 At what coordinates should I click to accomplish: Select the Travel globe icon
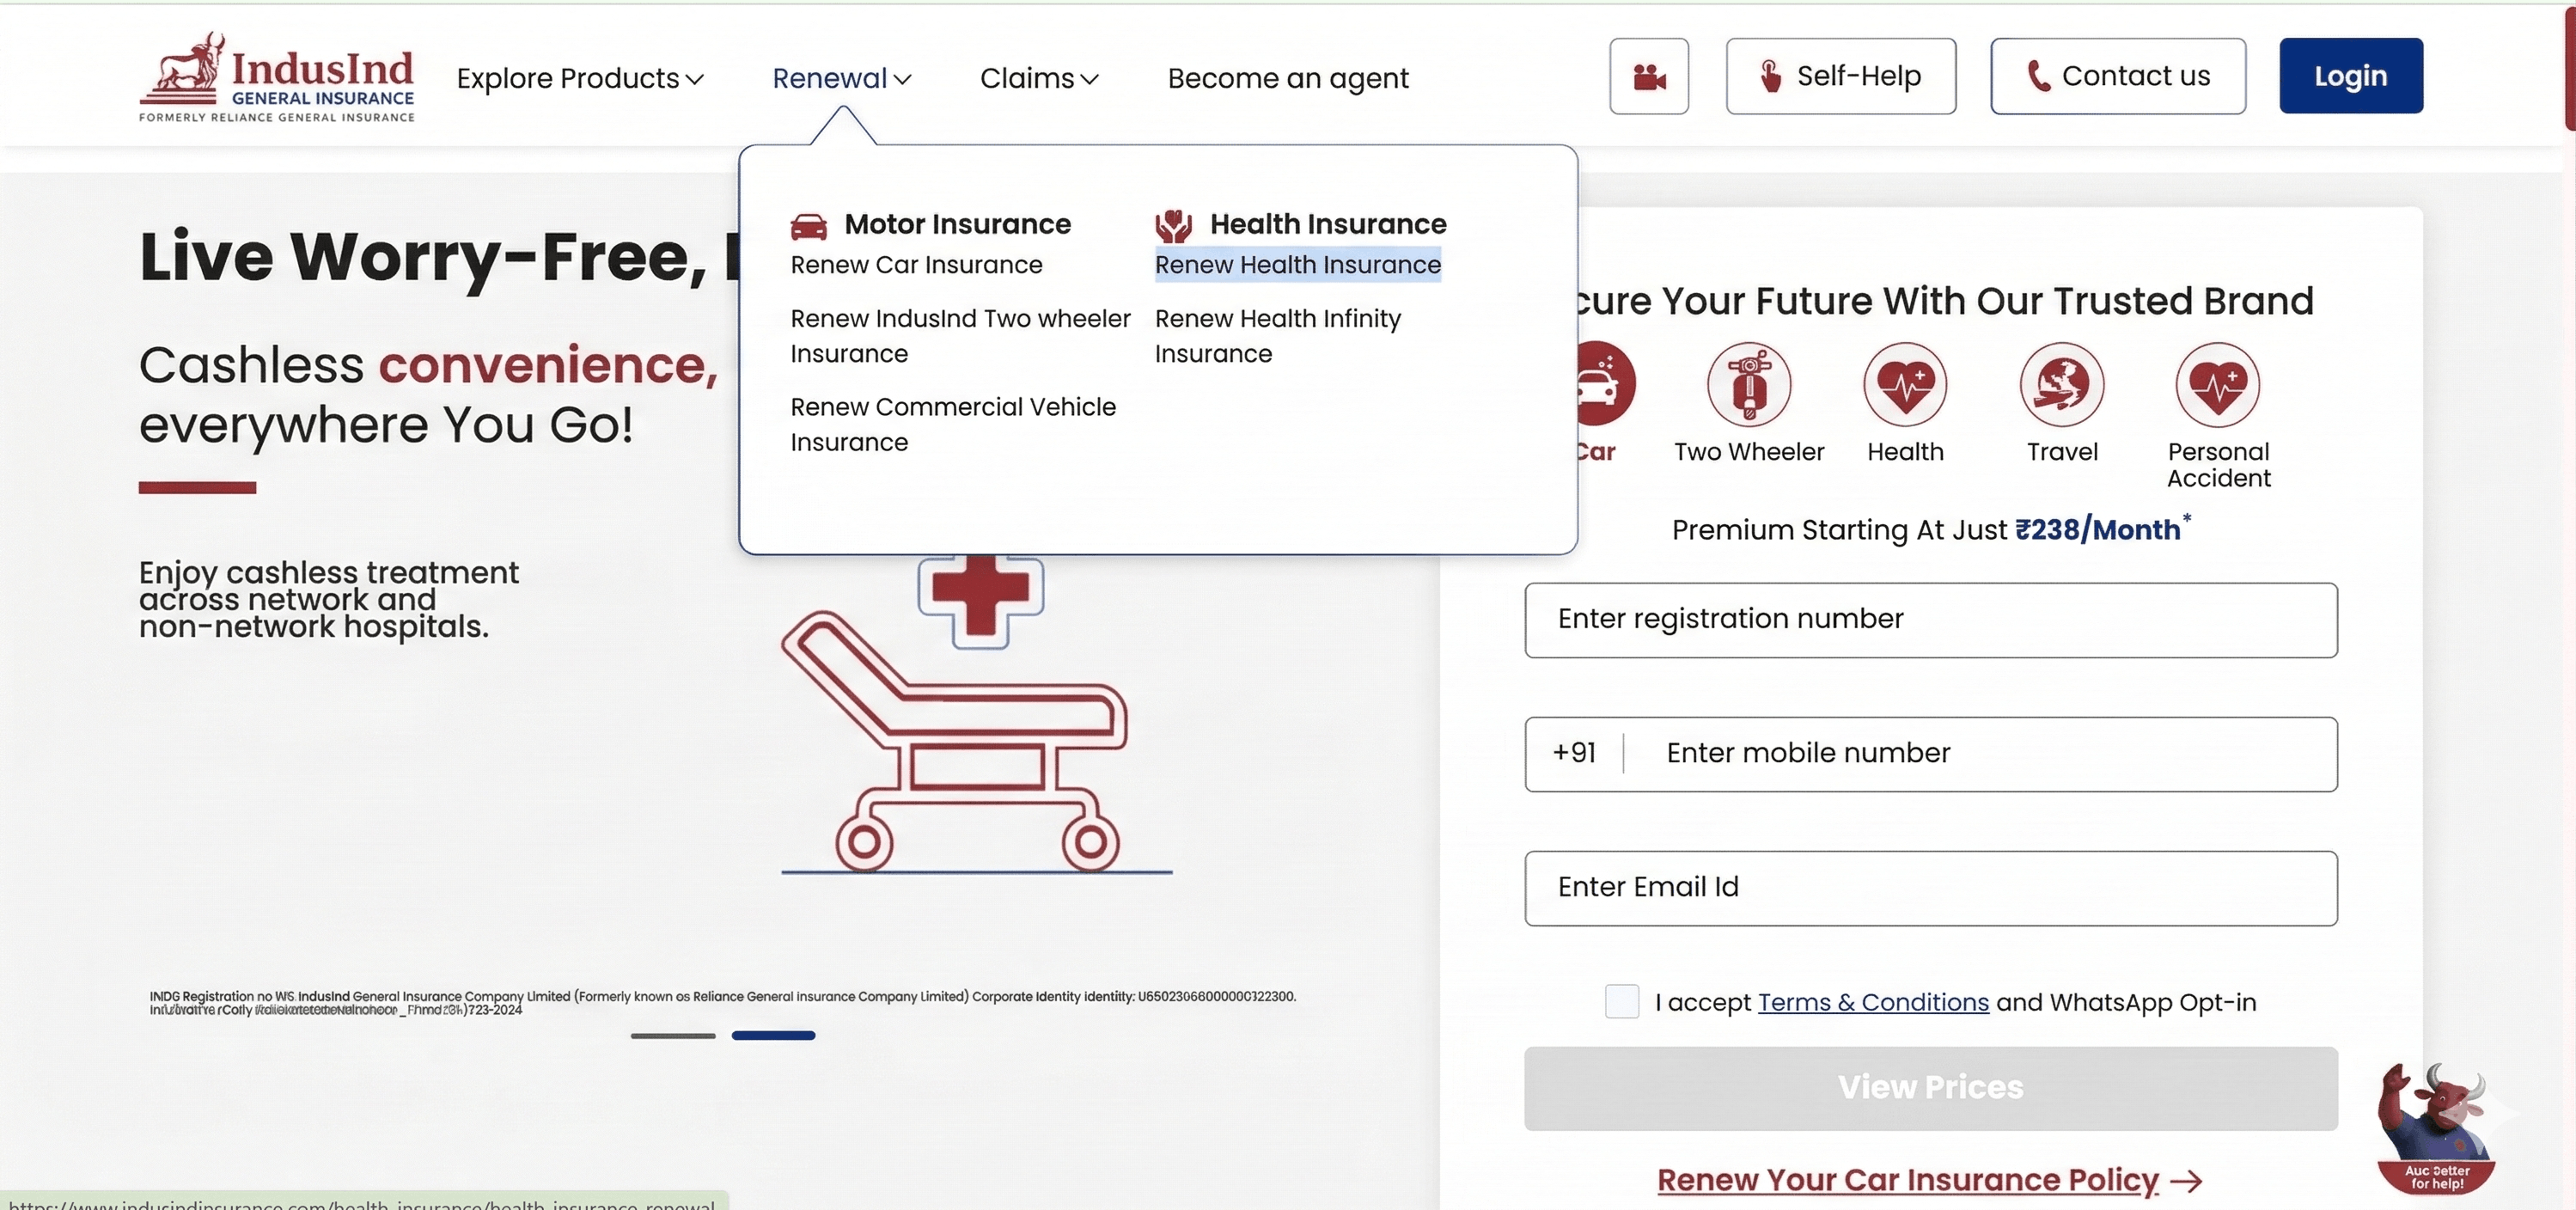[x=2061, y=385]
